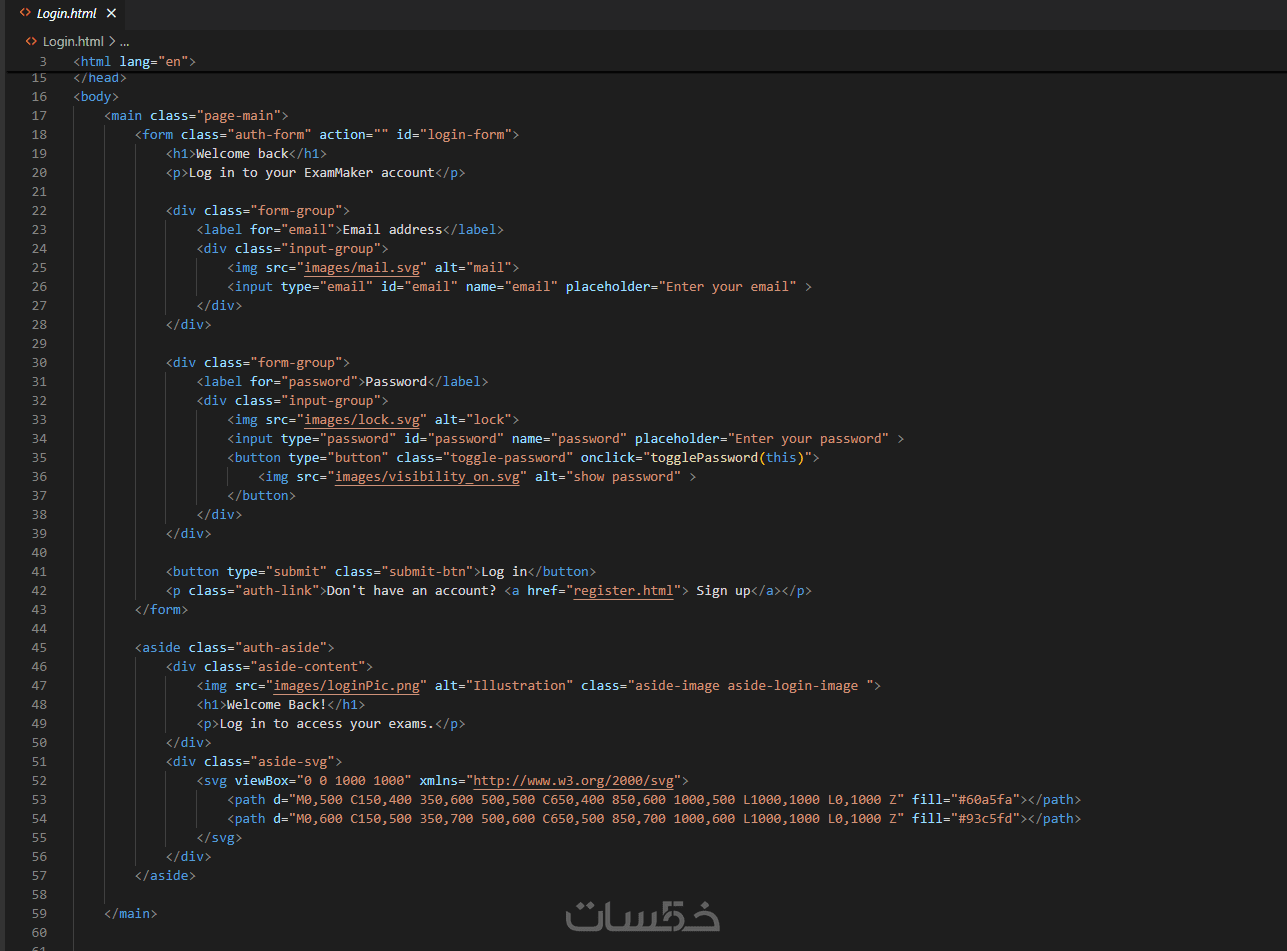The image size is (1287, 951).
Task: Click the "Email address" label text
Action: [x=392, y=229]
